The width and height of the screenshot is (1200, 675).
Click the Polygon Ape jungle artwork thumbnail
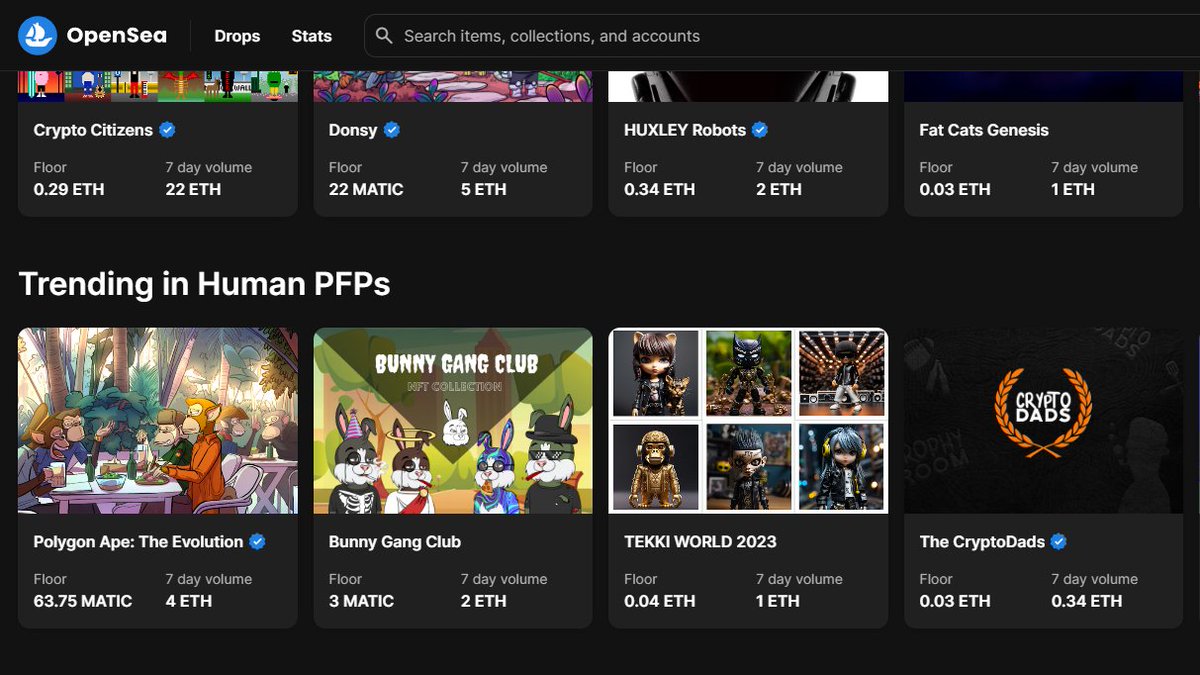pos(158,421)
